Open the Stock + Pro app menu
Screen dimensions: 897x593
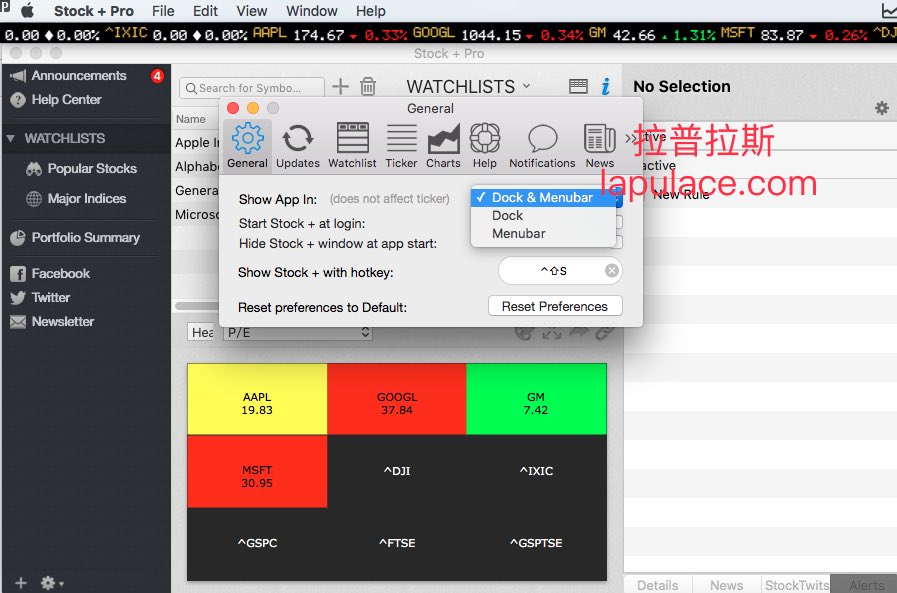(94, 11)
